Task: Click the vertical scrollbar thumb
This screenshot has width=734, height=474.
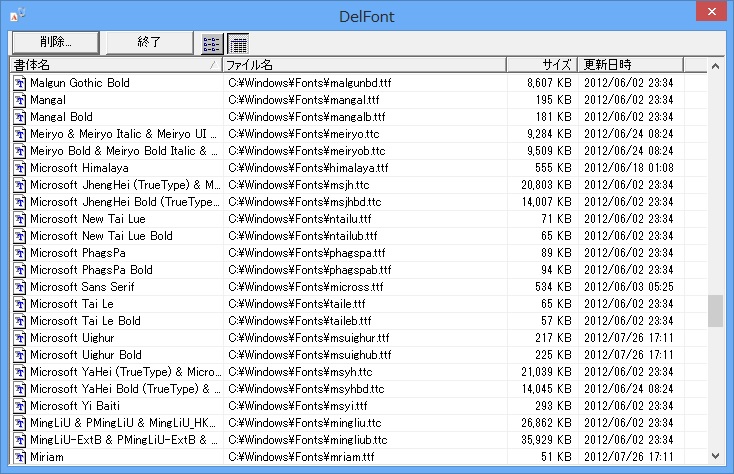Action: (x=715, y=311)
